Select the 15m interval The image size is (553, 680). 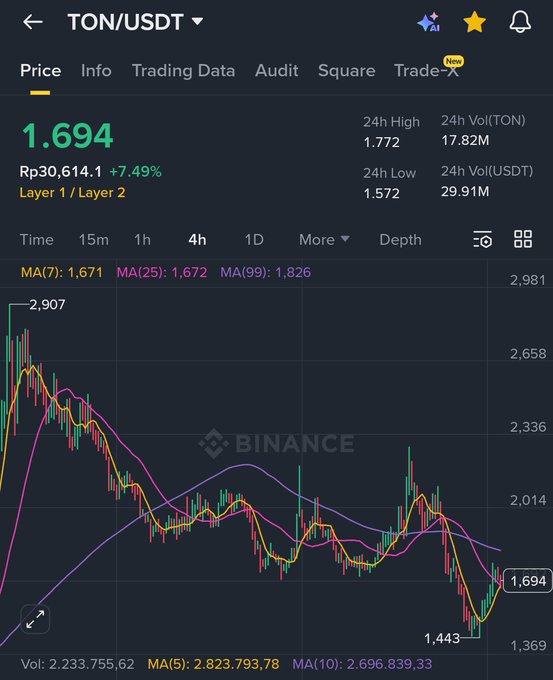pos(94,239)
